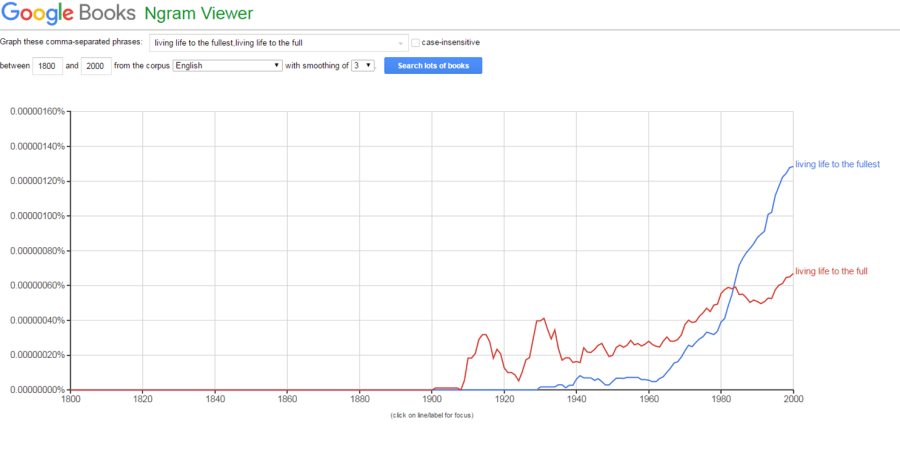This screenshot has width=900, height=450.
Task: Enable the case-insensitive checkbox
Action: tap(416, 42)
